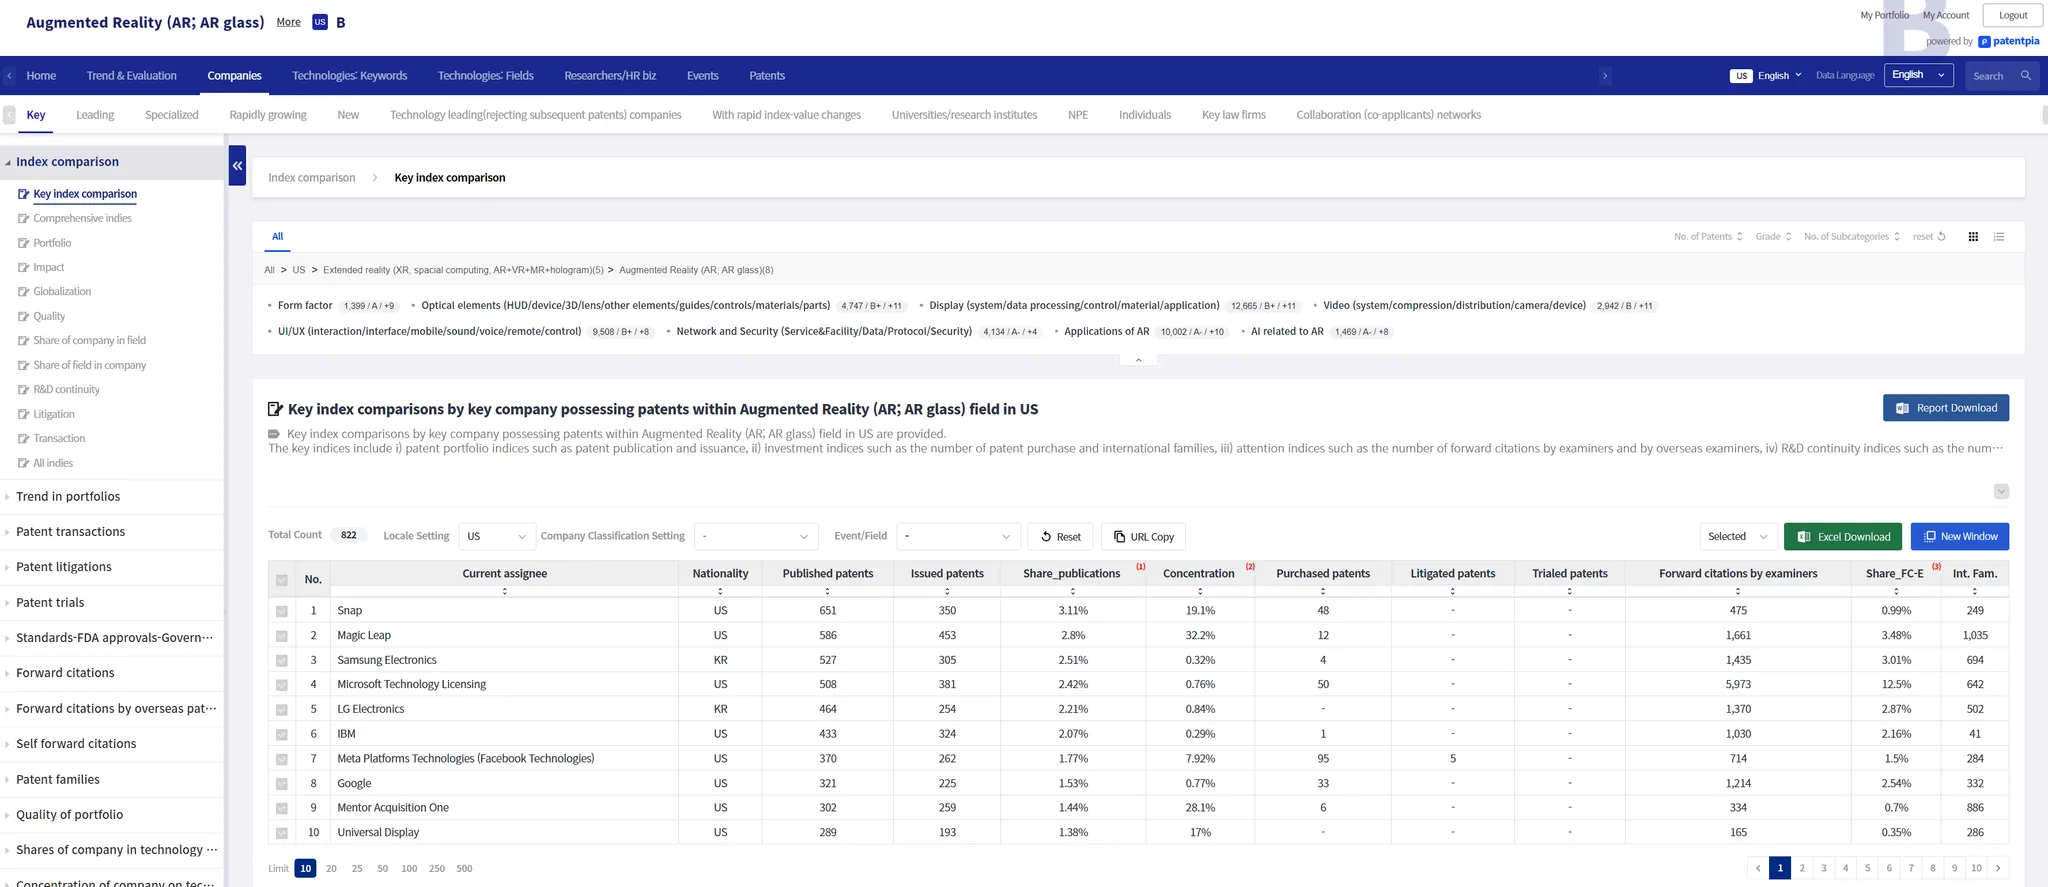Viewport: 2048px width, 887px height.
Task: Click the Report Download button
Action: (1945, 408)
